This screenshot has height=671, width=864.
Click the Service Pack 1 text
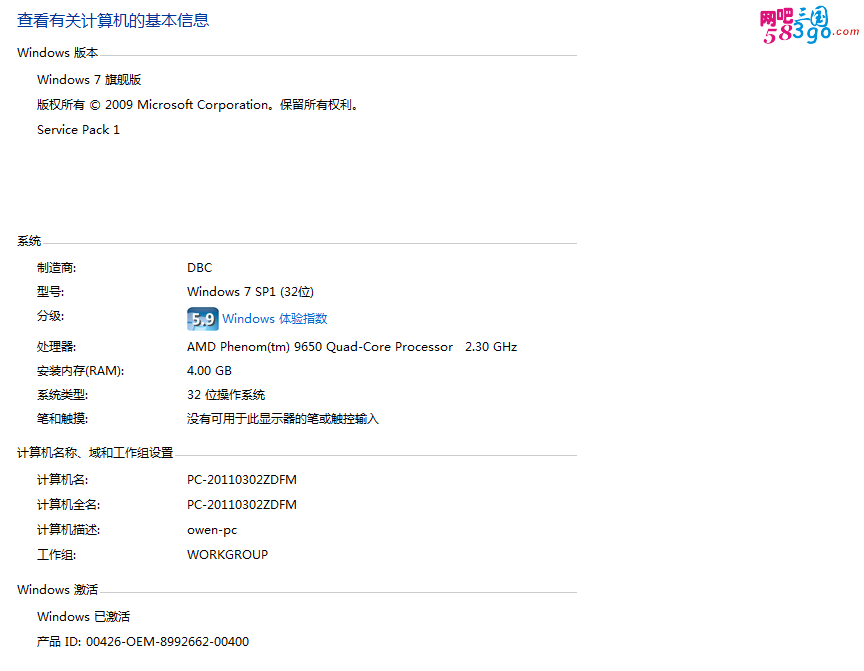tap(78, 130)
